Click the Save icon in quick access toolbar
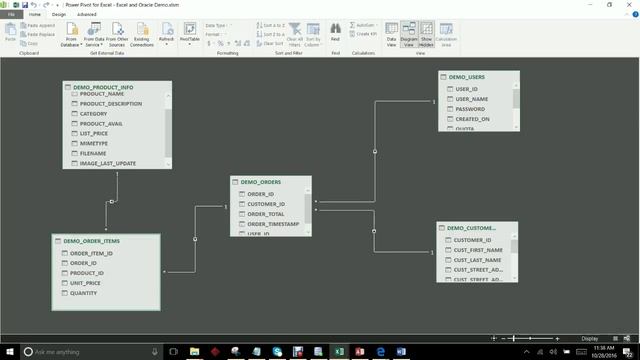Screen dimensions: 640x360 [25, 5]
